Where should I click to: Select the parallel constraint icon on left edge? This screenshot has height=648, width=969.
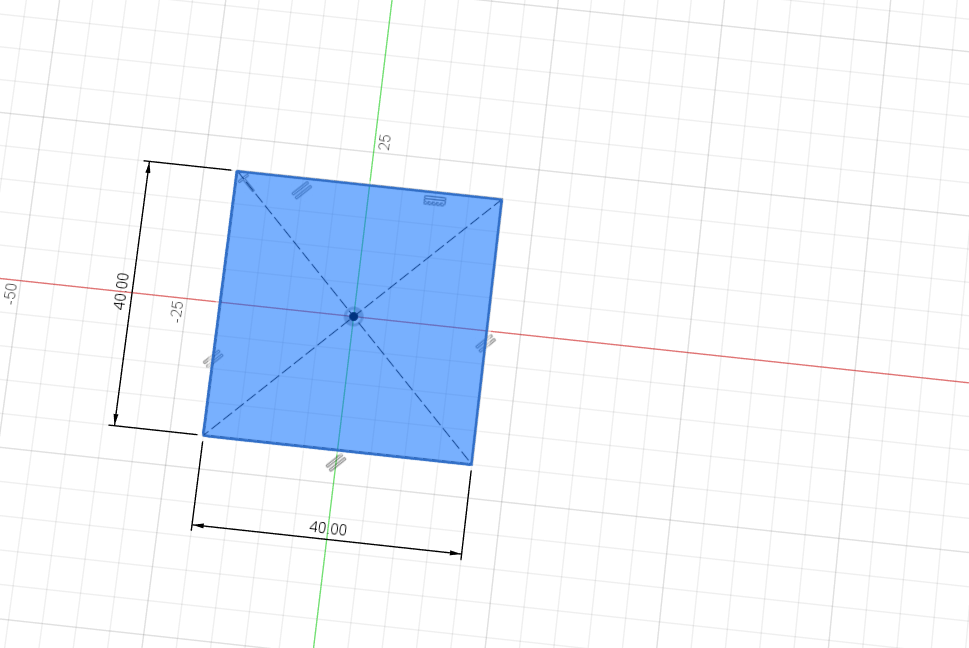tap(213, 359)
